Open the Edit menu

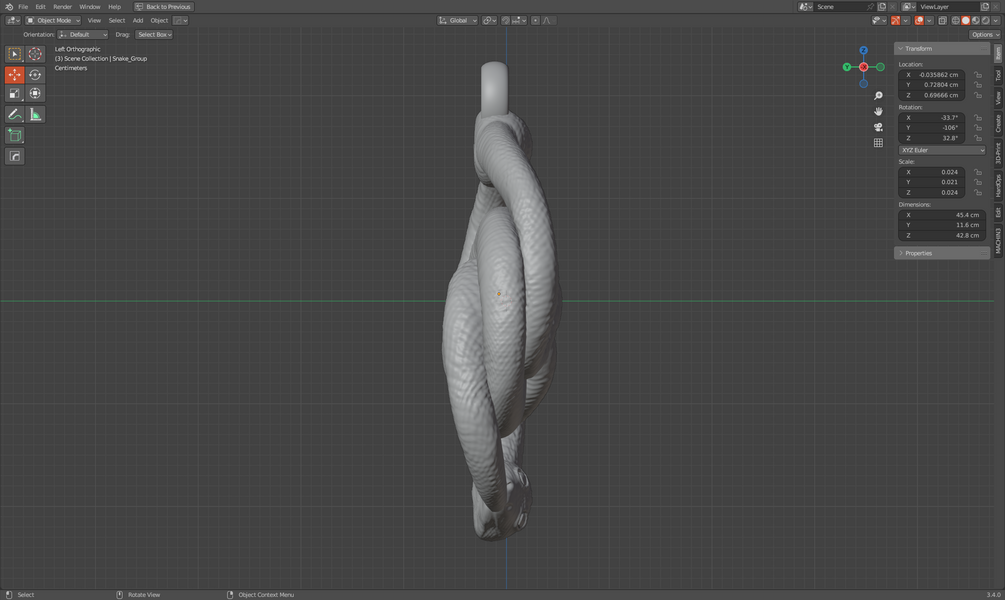(40, 6)
